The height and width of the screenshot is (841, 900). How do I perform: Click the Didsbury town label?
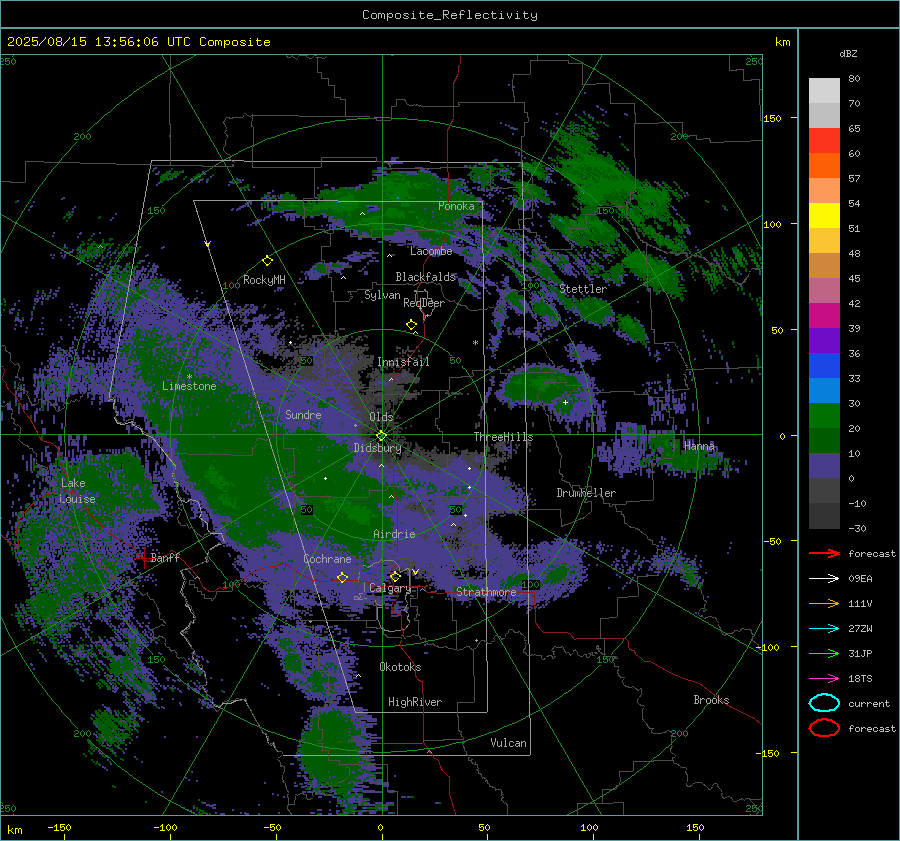coord(378,448)
